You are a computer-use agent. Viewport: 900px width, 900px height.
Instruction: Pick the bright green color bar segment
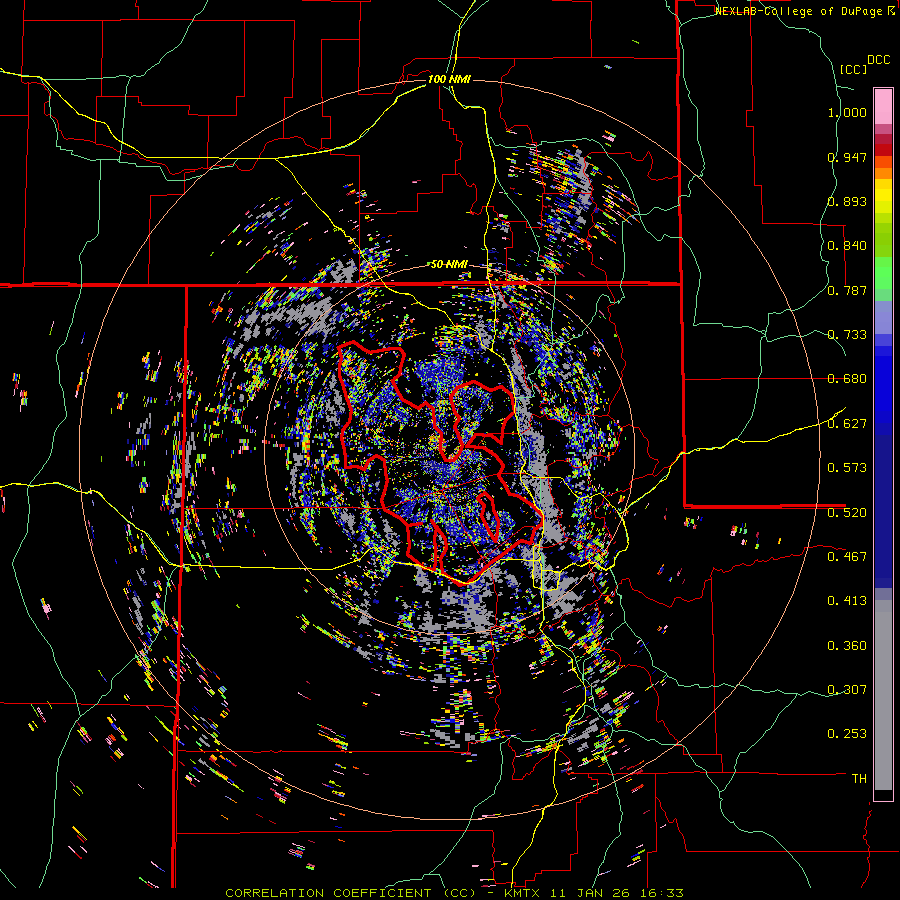[883, 273]
